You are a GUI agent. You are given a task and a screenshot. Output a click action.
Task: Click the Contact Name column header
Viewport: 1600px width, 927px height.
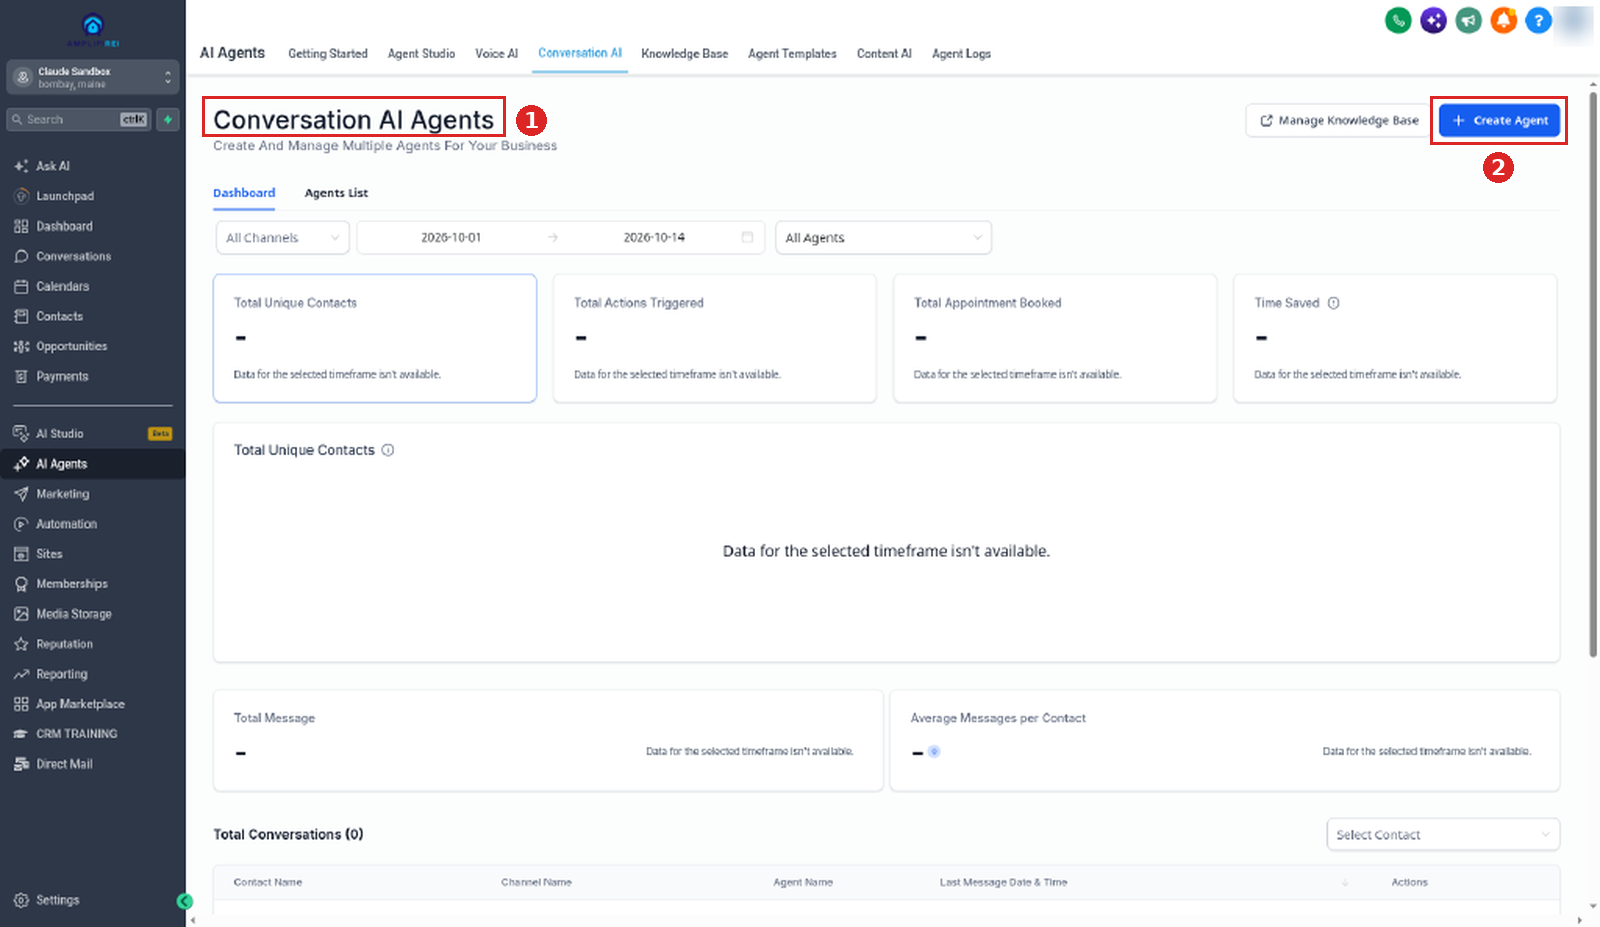(268, 882)
